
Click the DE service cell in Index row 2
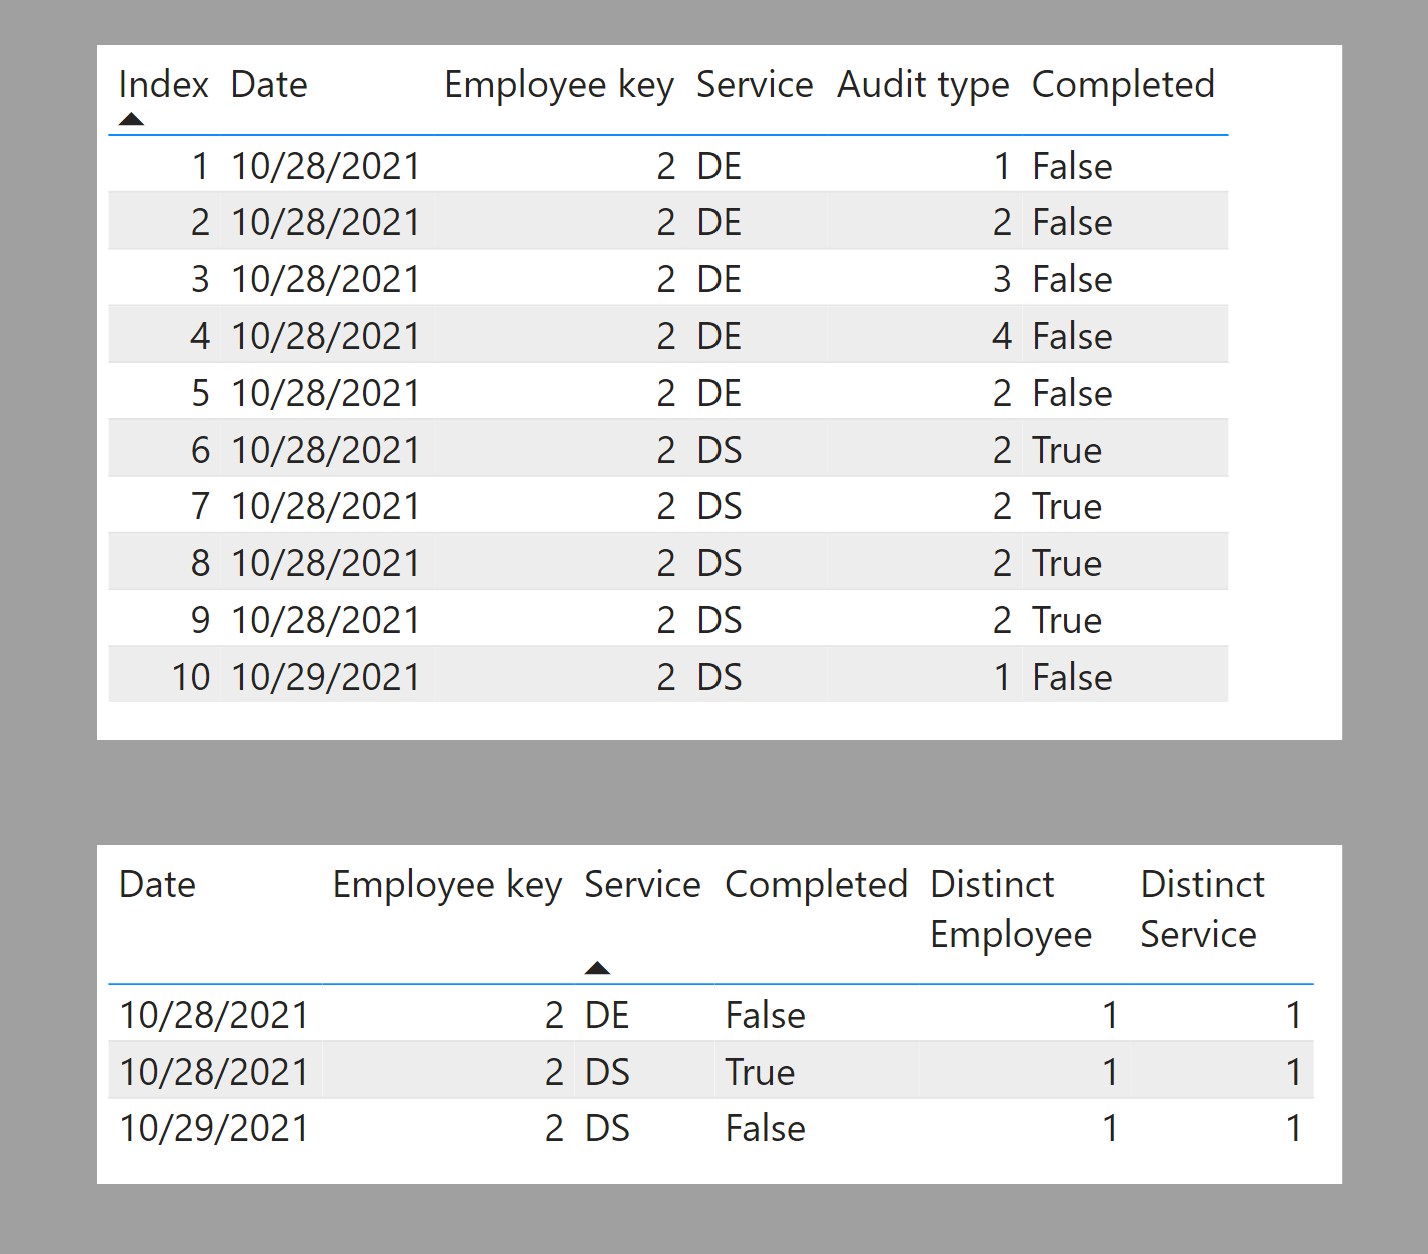(719, 222)
